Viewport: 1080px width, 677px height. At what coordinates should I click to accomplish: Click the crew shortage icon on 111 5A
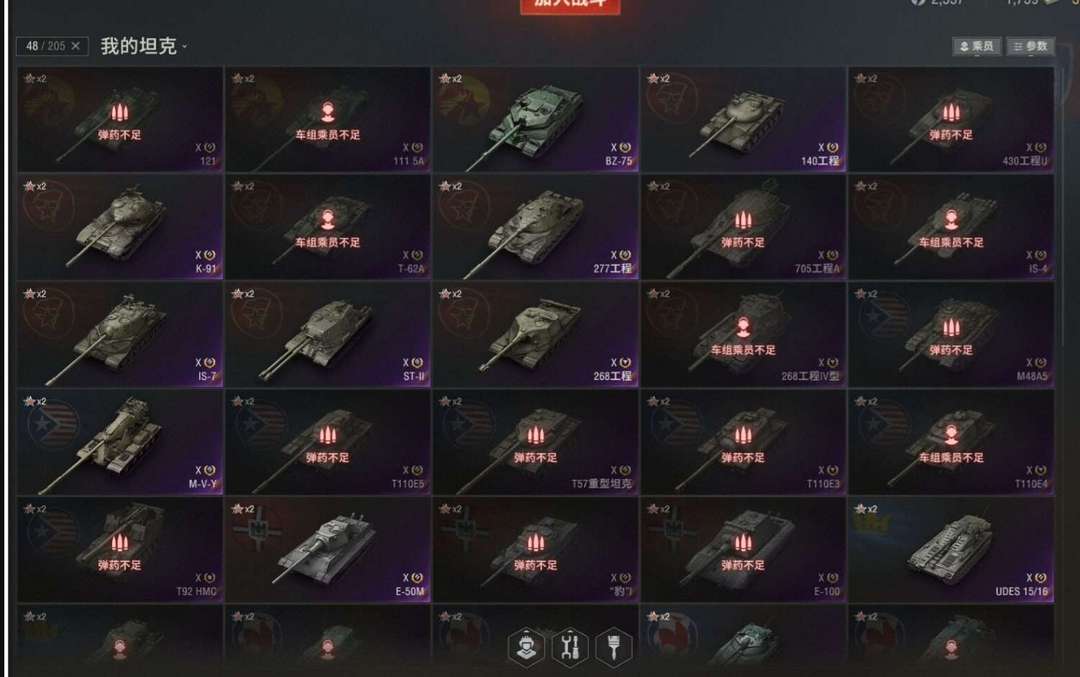tap(328, 112)
